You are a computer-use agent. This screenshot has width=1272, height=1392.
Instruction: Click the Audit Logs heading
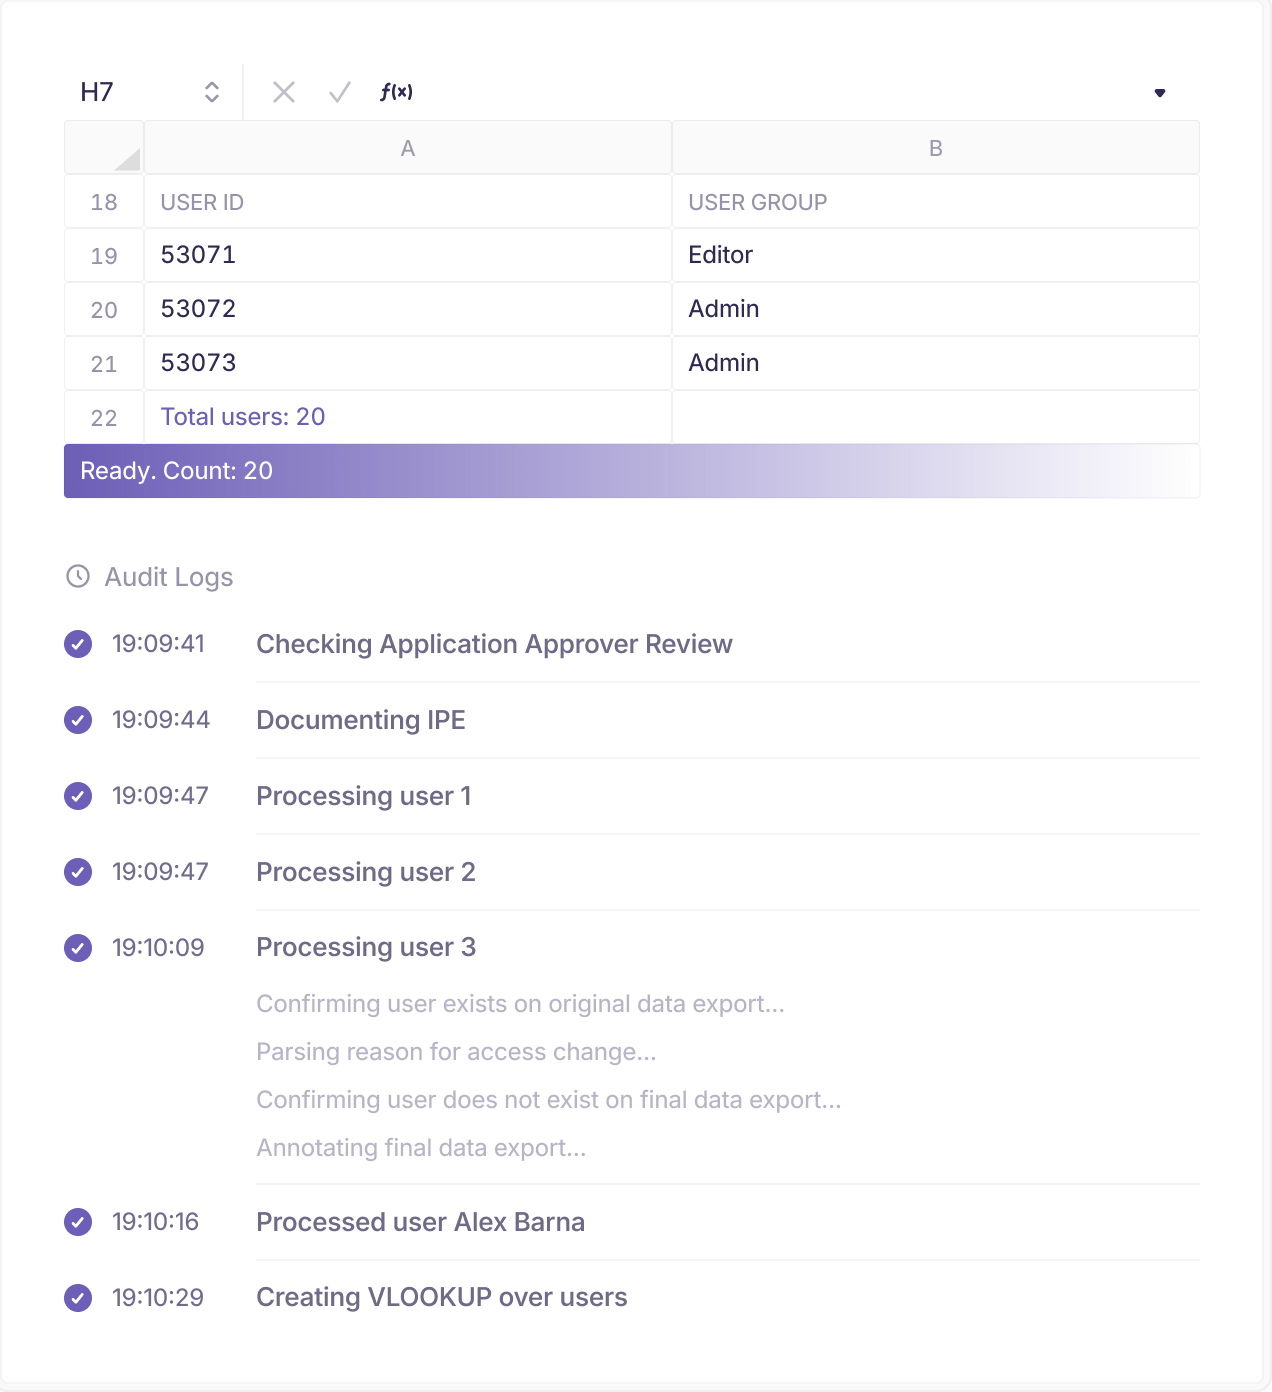[x=169, y=577]
